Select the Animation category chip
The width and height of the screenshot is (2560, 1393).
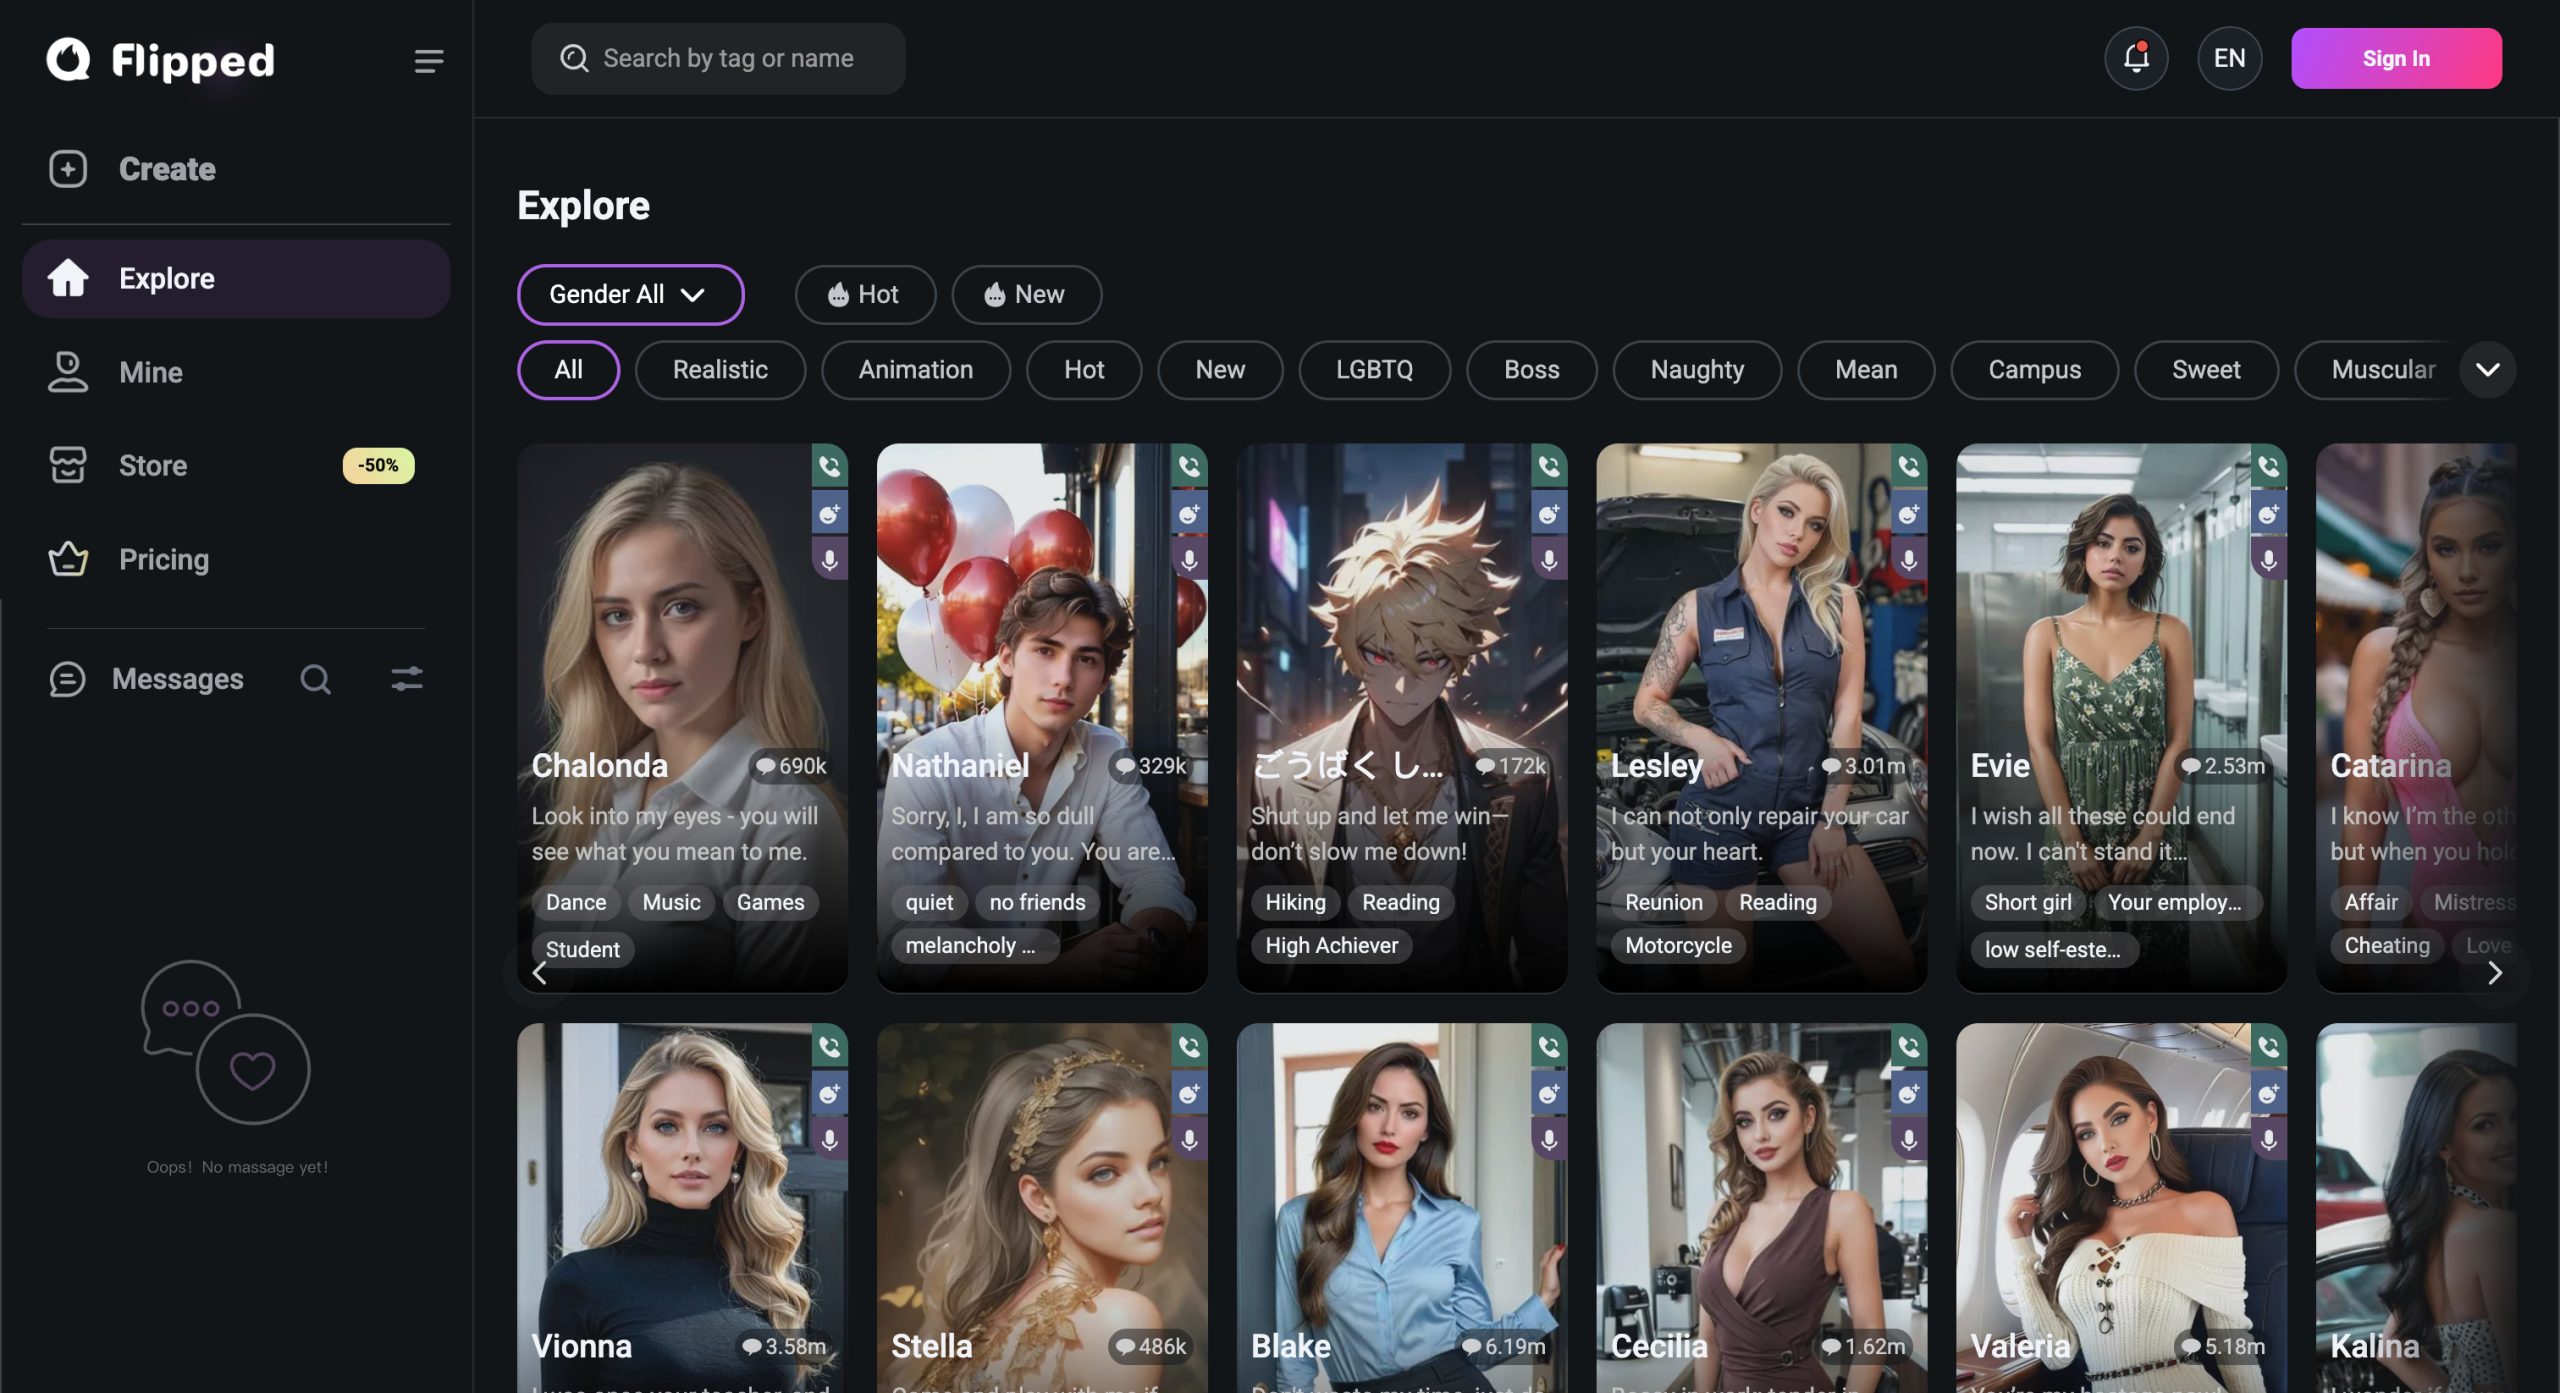pyautogui.click(x=915, y=370)
